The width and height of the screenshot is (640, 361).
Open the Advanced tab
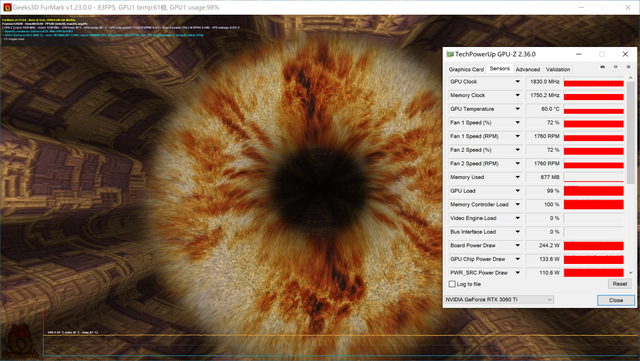(x=527, y=69)
